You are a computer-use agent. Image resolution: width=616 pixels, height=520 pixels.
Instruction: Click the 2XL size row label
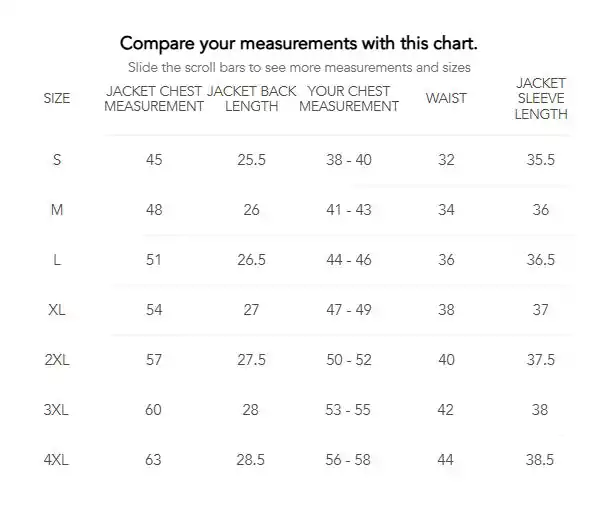pyautogui.click(x=57, y=360)
